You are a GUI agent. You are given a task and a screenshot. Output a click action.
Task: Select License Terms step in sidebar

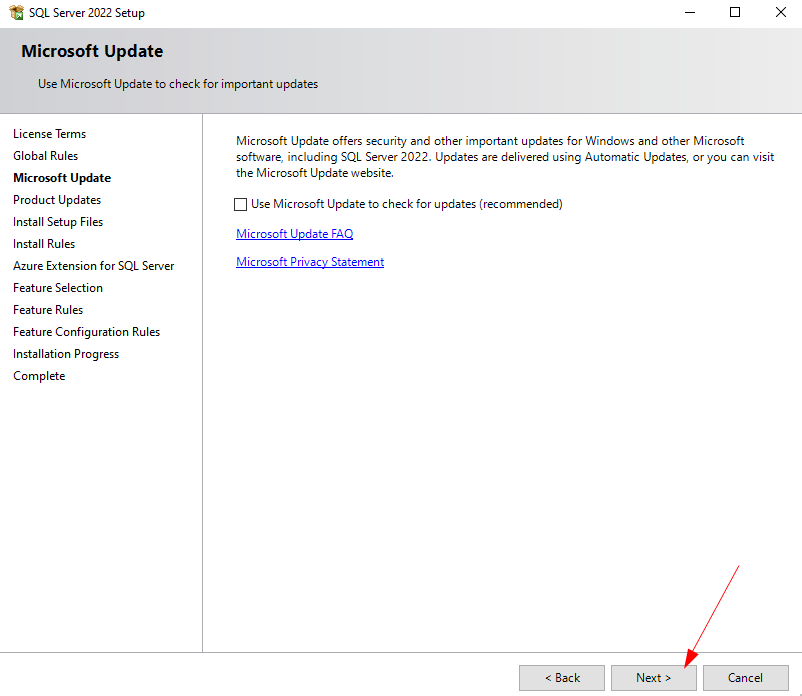(50, 134)
